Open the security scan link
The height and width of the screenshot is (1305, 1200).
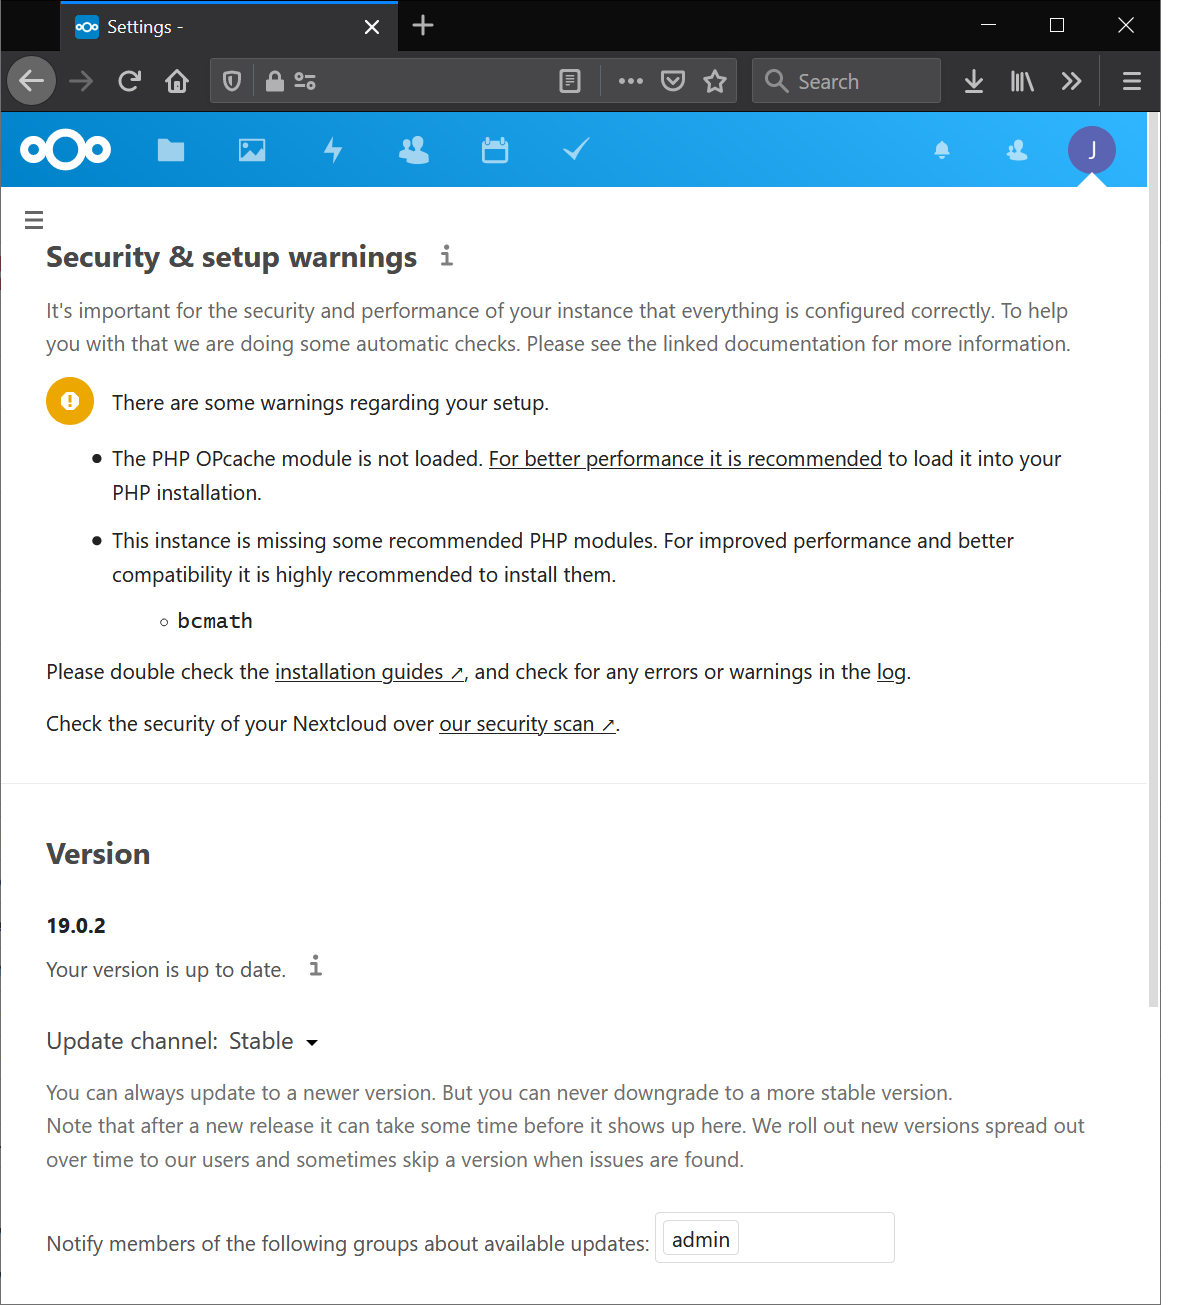click(x=527, y=724)
